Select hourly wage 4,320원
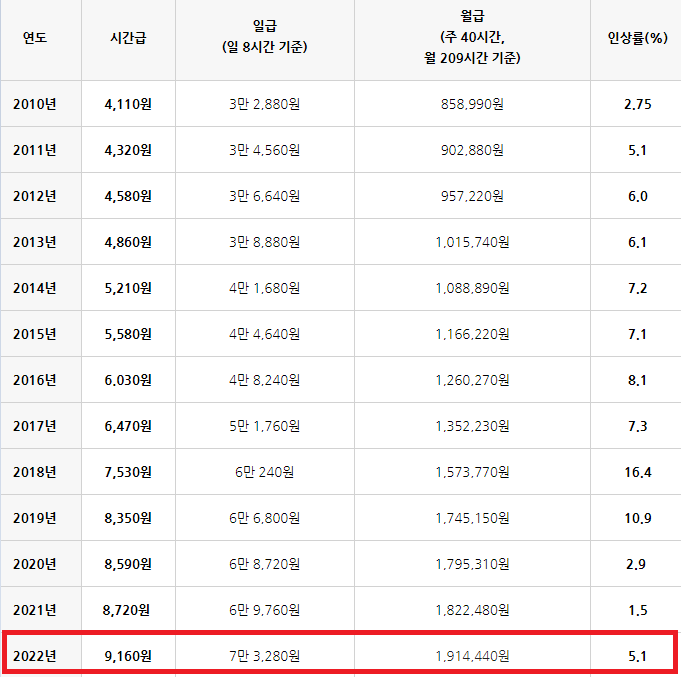The width and height of the screenshot is (681, 677). pos(128,150)
